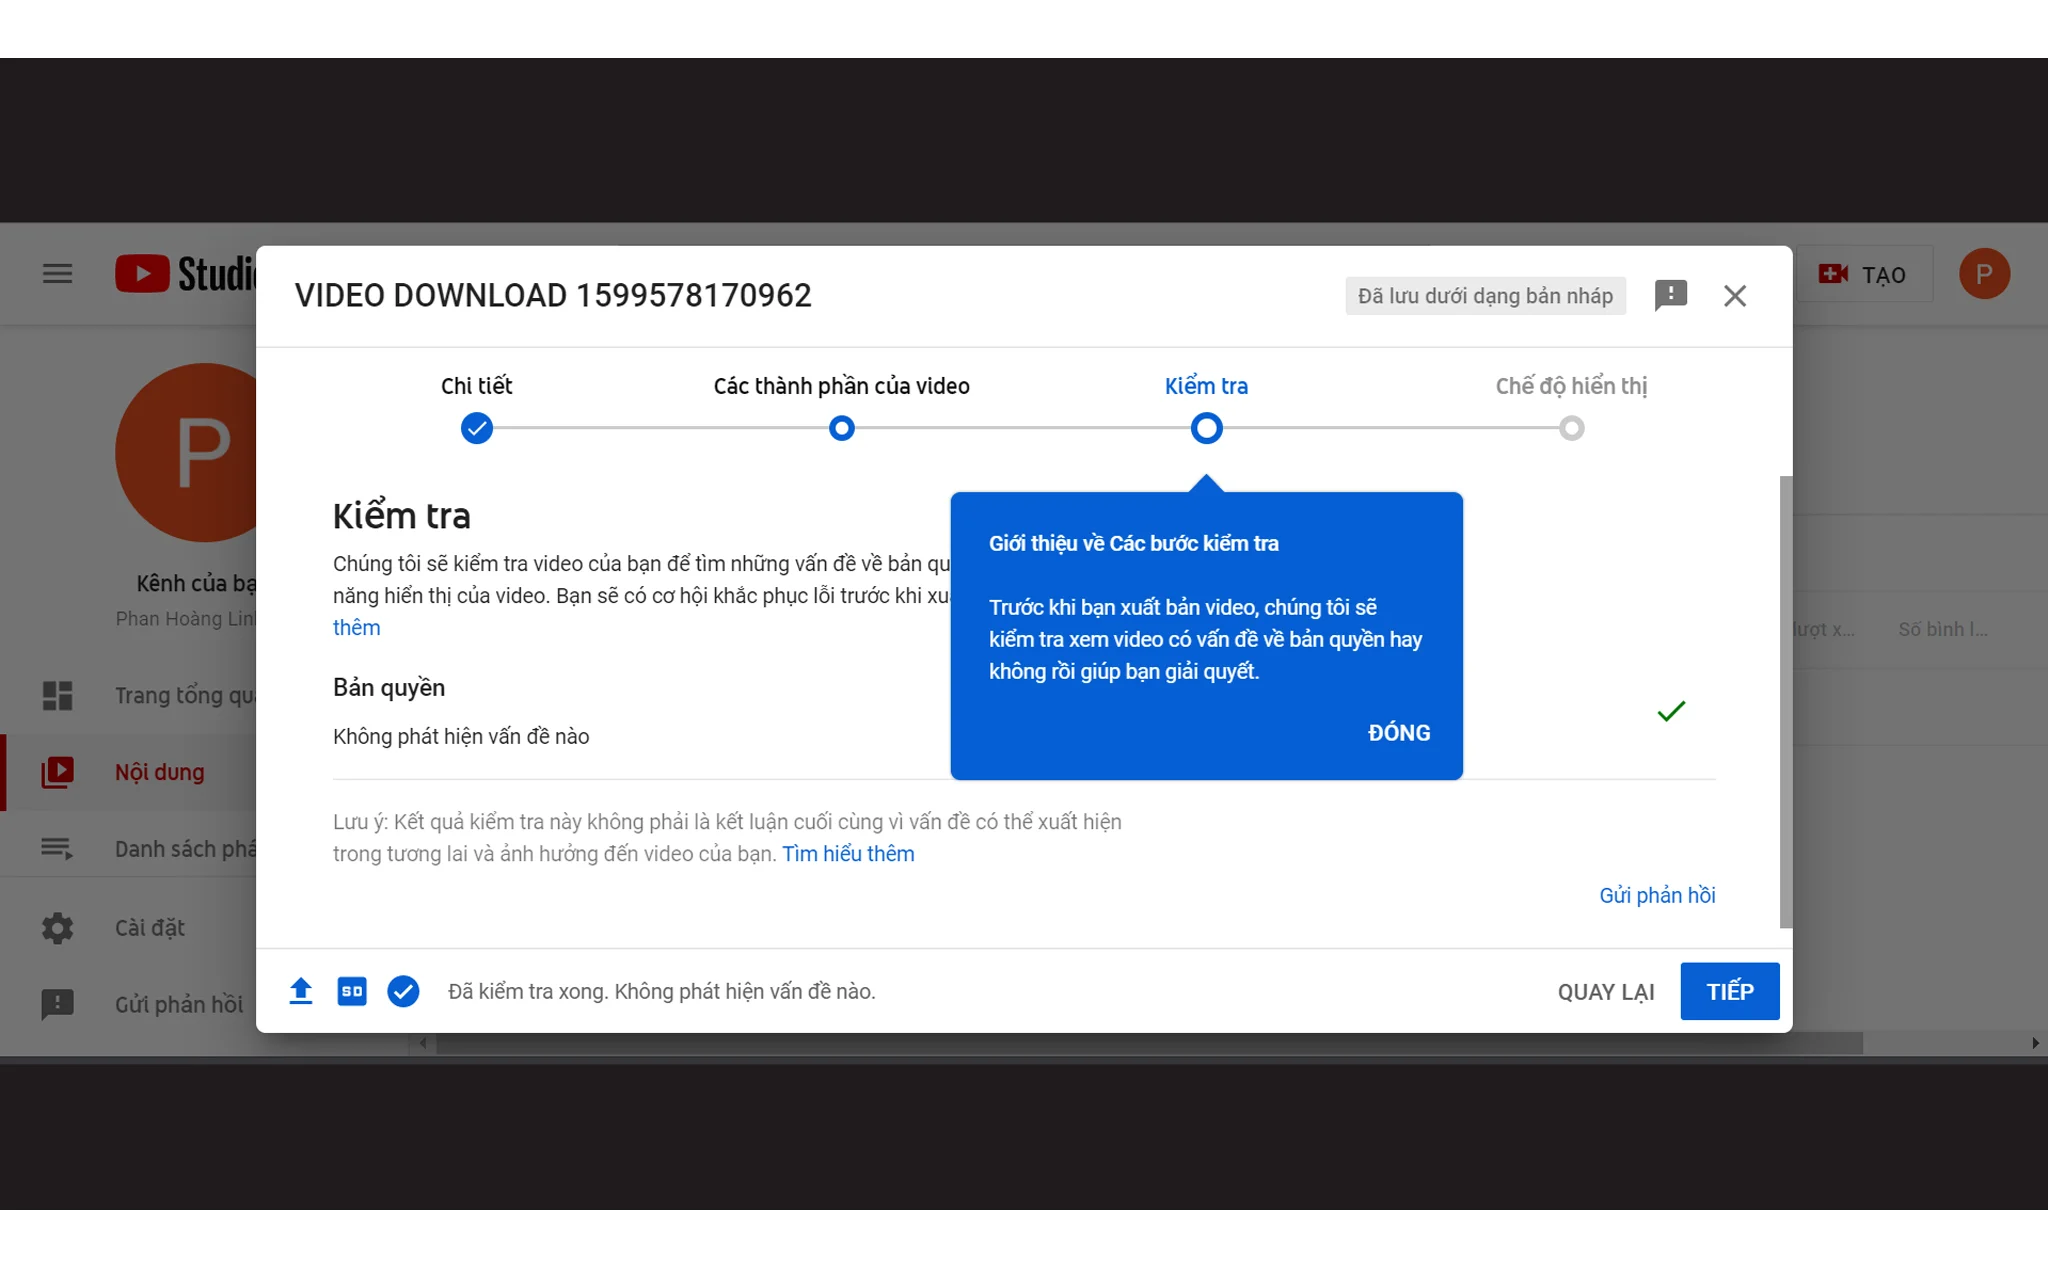Select the upload status icon
The height and width of the screenshot is (1268, 2048).
click(x=300, y=991)
